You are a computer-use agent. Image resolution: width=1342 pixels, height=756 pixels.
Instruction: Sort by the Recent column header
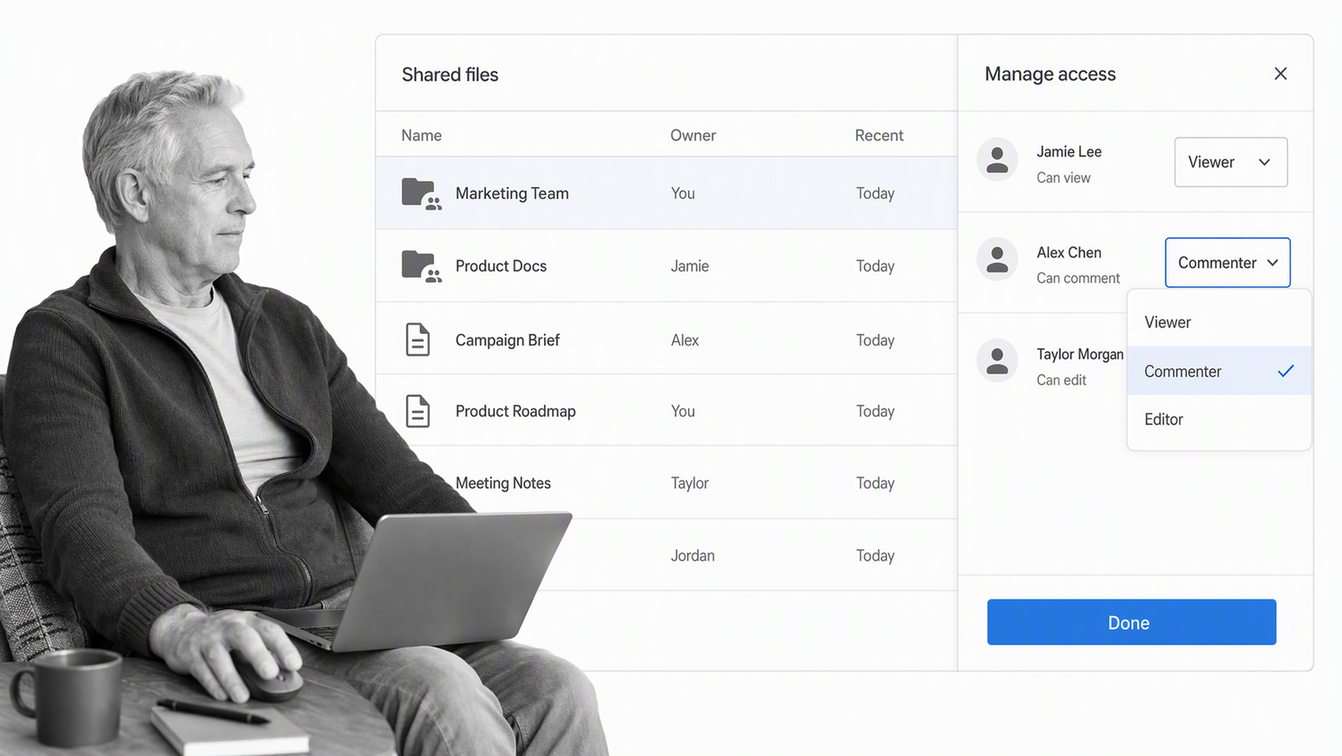(x=879, y=135)
